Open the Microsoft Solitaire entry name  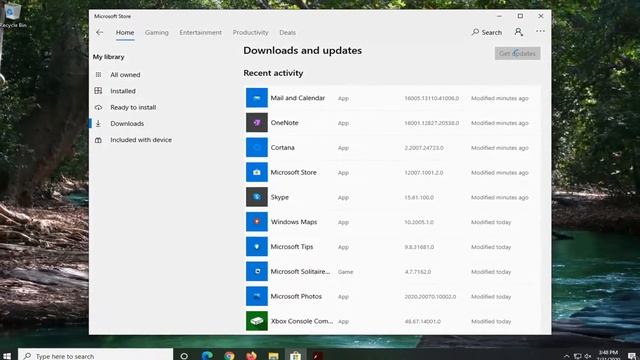tap(300, 271)
